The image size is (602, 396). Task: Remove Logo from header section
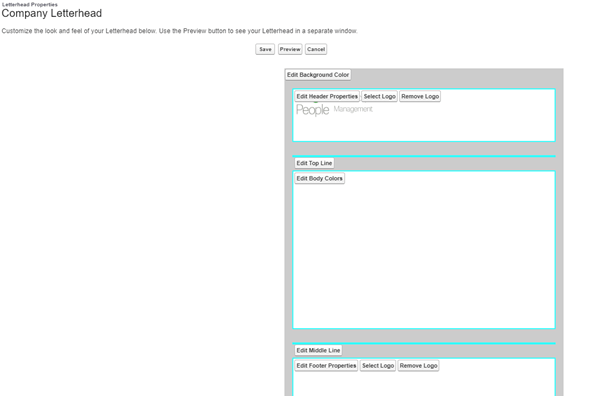420,96
